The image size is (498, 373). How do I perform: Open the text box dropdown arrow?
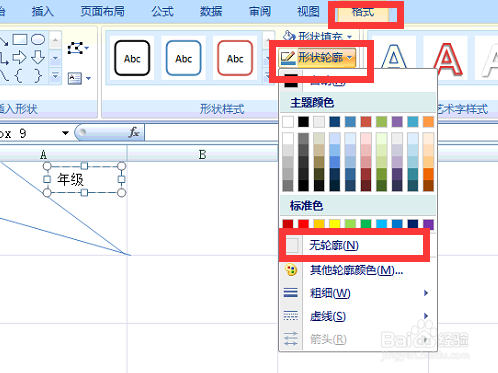click(88, 78)
